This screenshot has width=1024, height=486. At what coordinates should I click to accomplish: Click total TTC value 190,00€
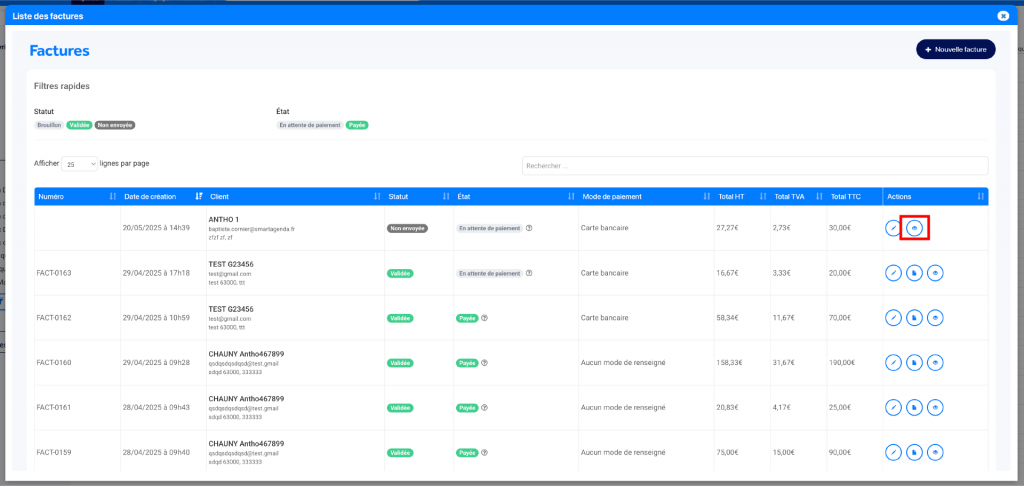[842, 363]
